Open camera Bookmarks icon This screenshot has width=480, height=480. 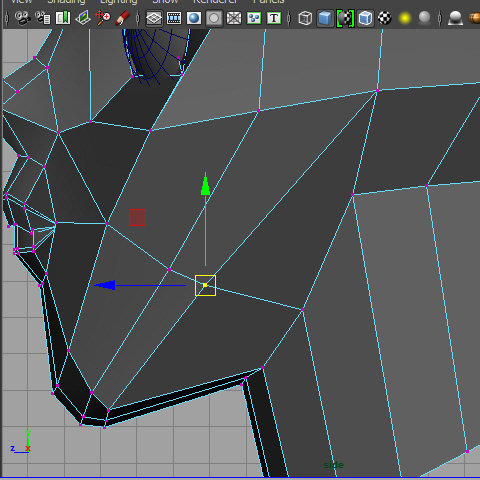pos(63,18)
